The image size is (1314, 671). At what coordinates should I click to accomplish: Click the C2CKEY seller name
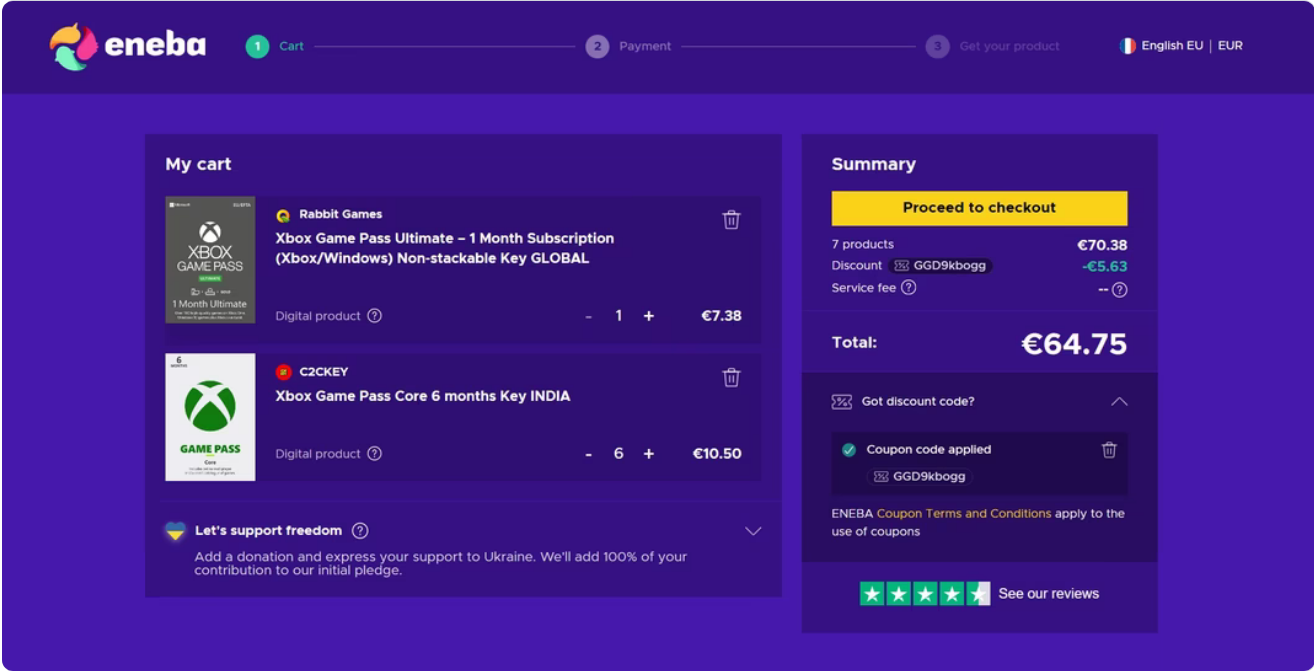pos(324,372)
